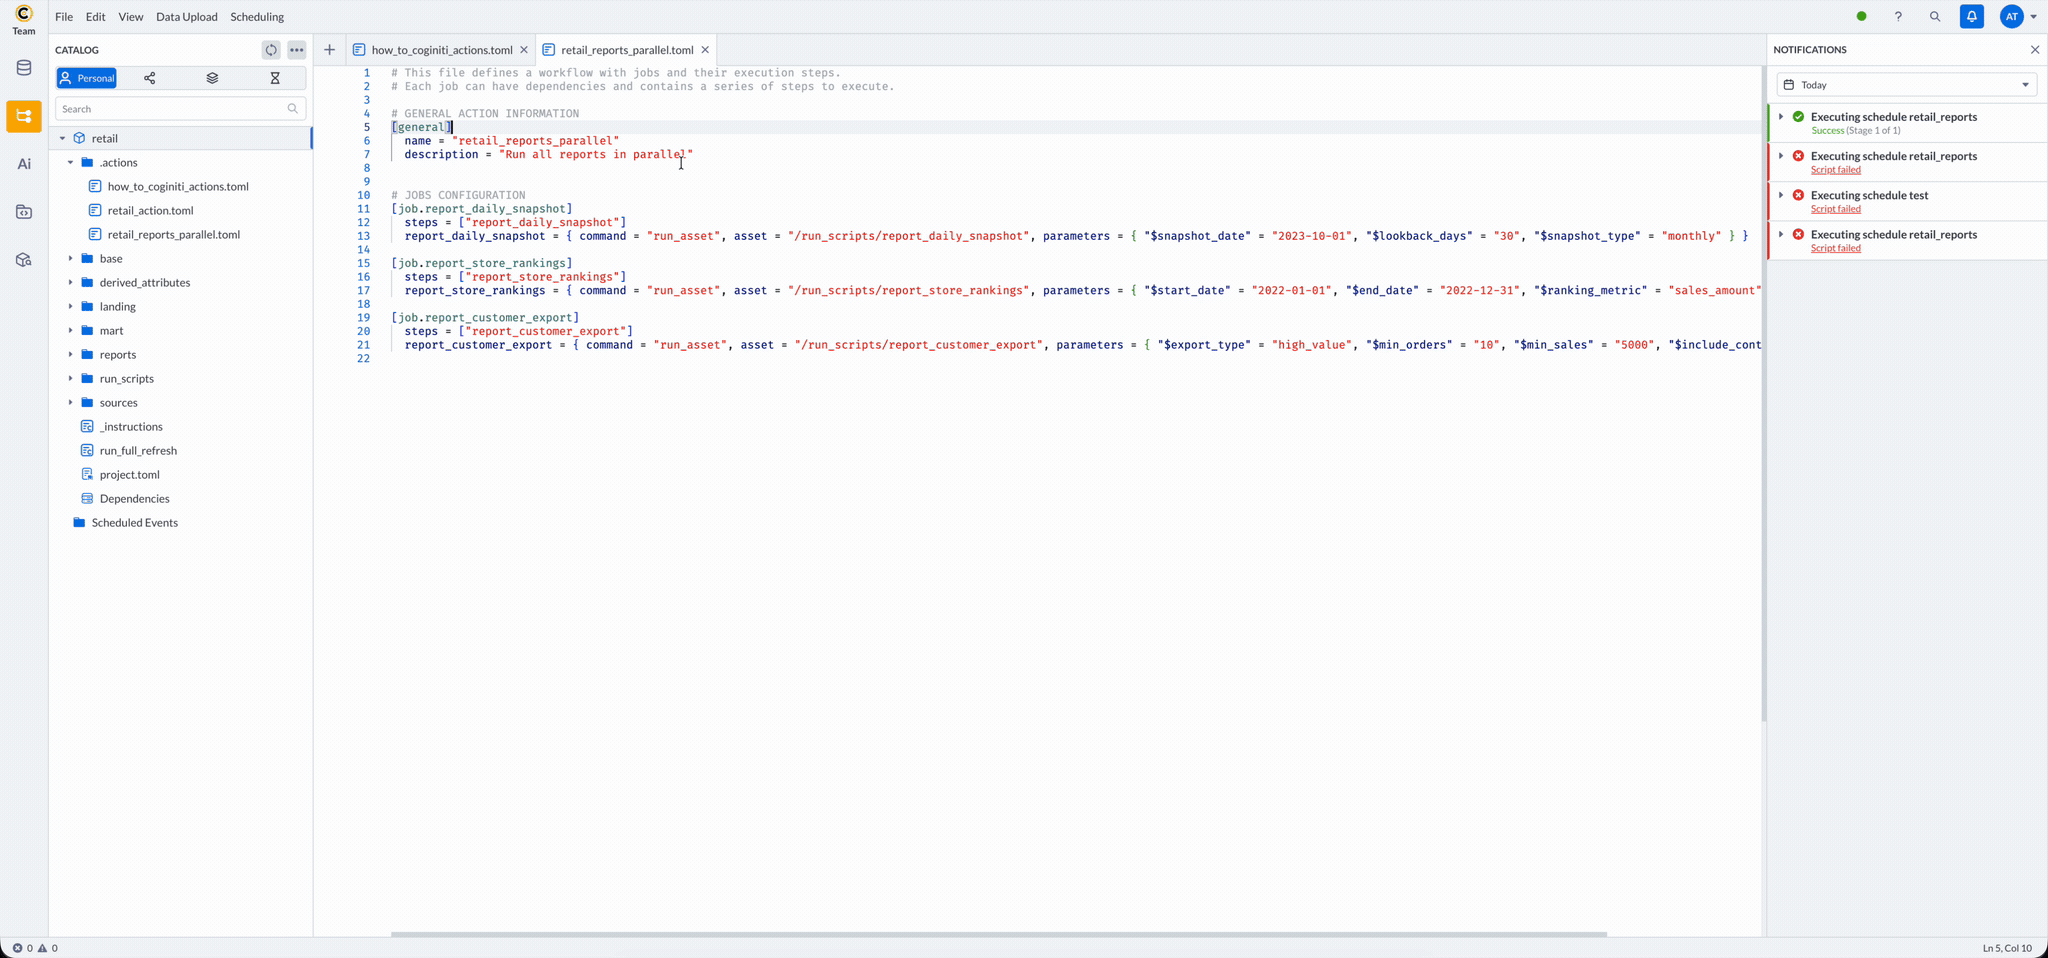Click the Coginiti Team logo
Viewport: 2048px width, 958px height.
click(24, 18)
